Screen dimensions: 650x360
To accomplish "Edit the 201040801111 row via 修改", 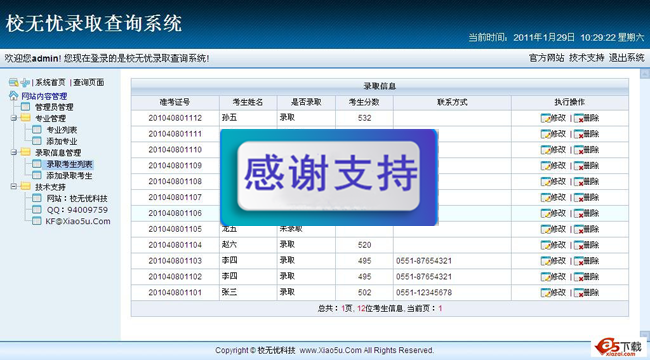I will (553, 134).
